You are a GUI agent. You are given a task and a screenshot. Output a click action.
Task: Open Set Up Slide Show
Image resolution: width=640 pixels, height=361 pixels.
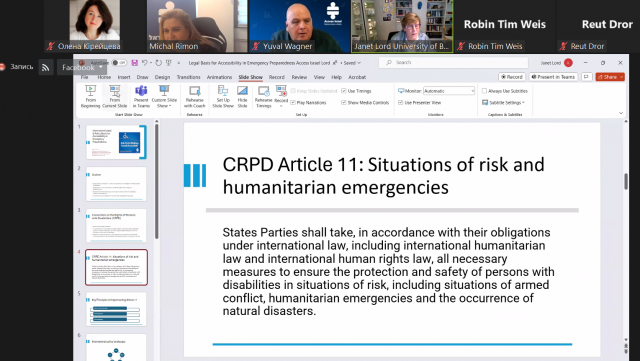223,96
